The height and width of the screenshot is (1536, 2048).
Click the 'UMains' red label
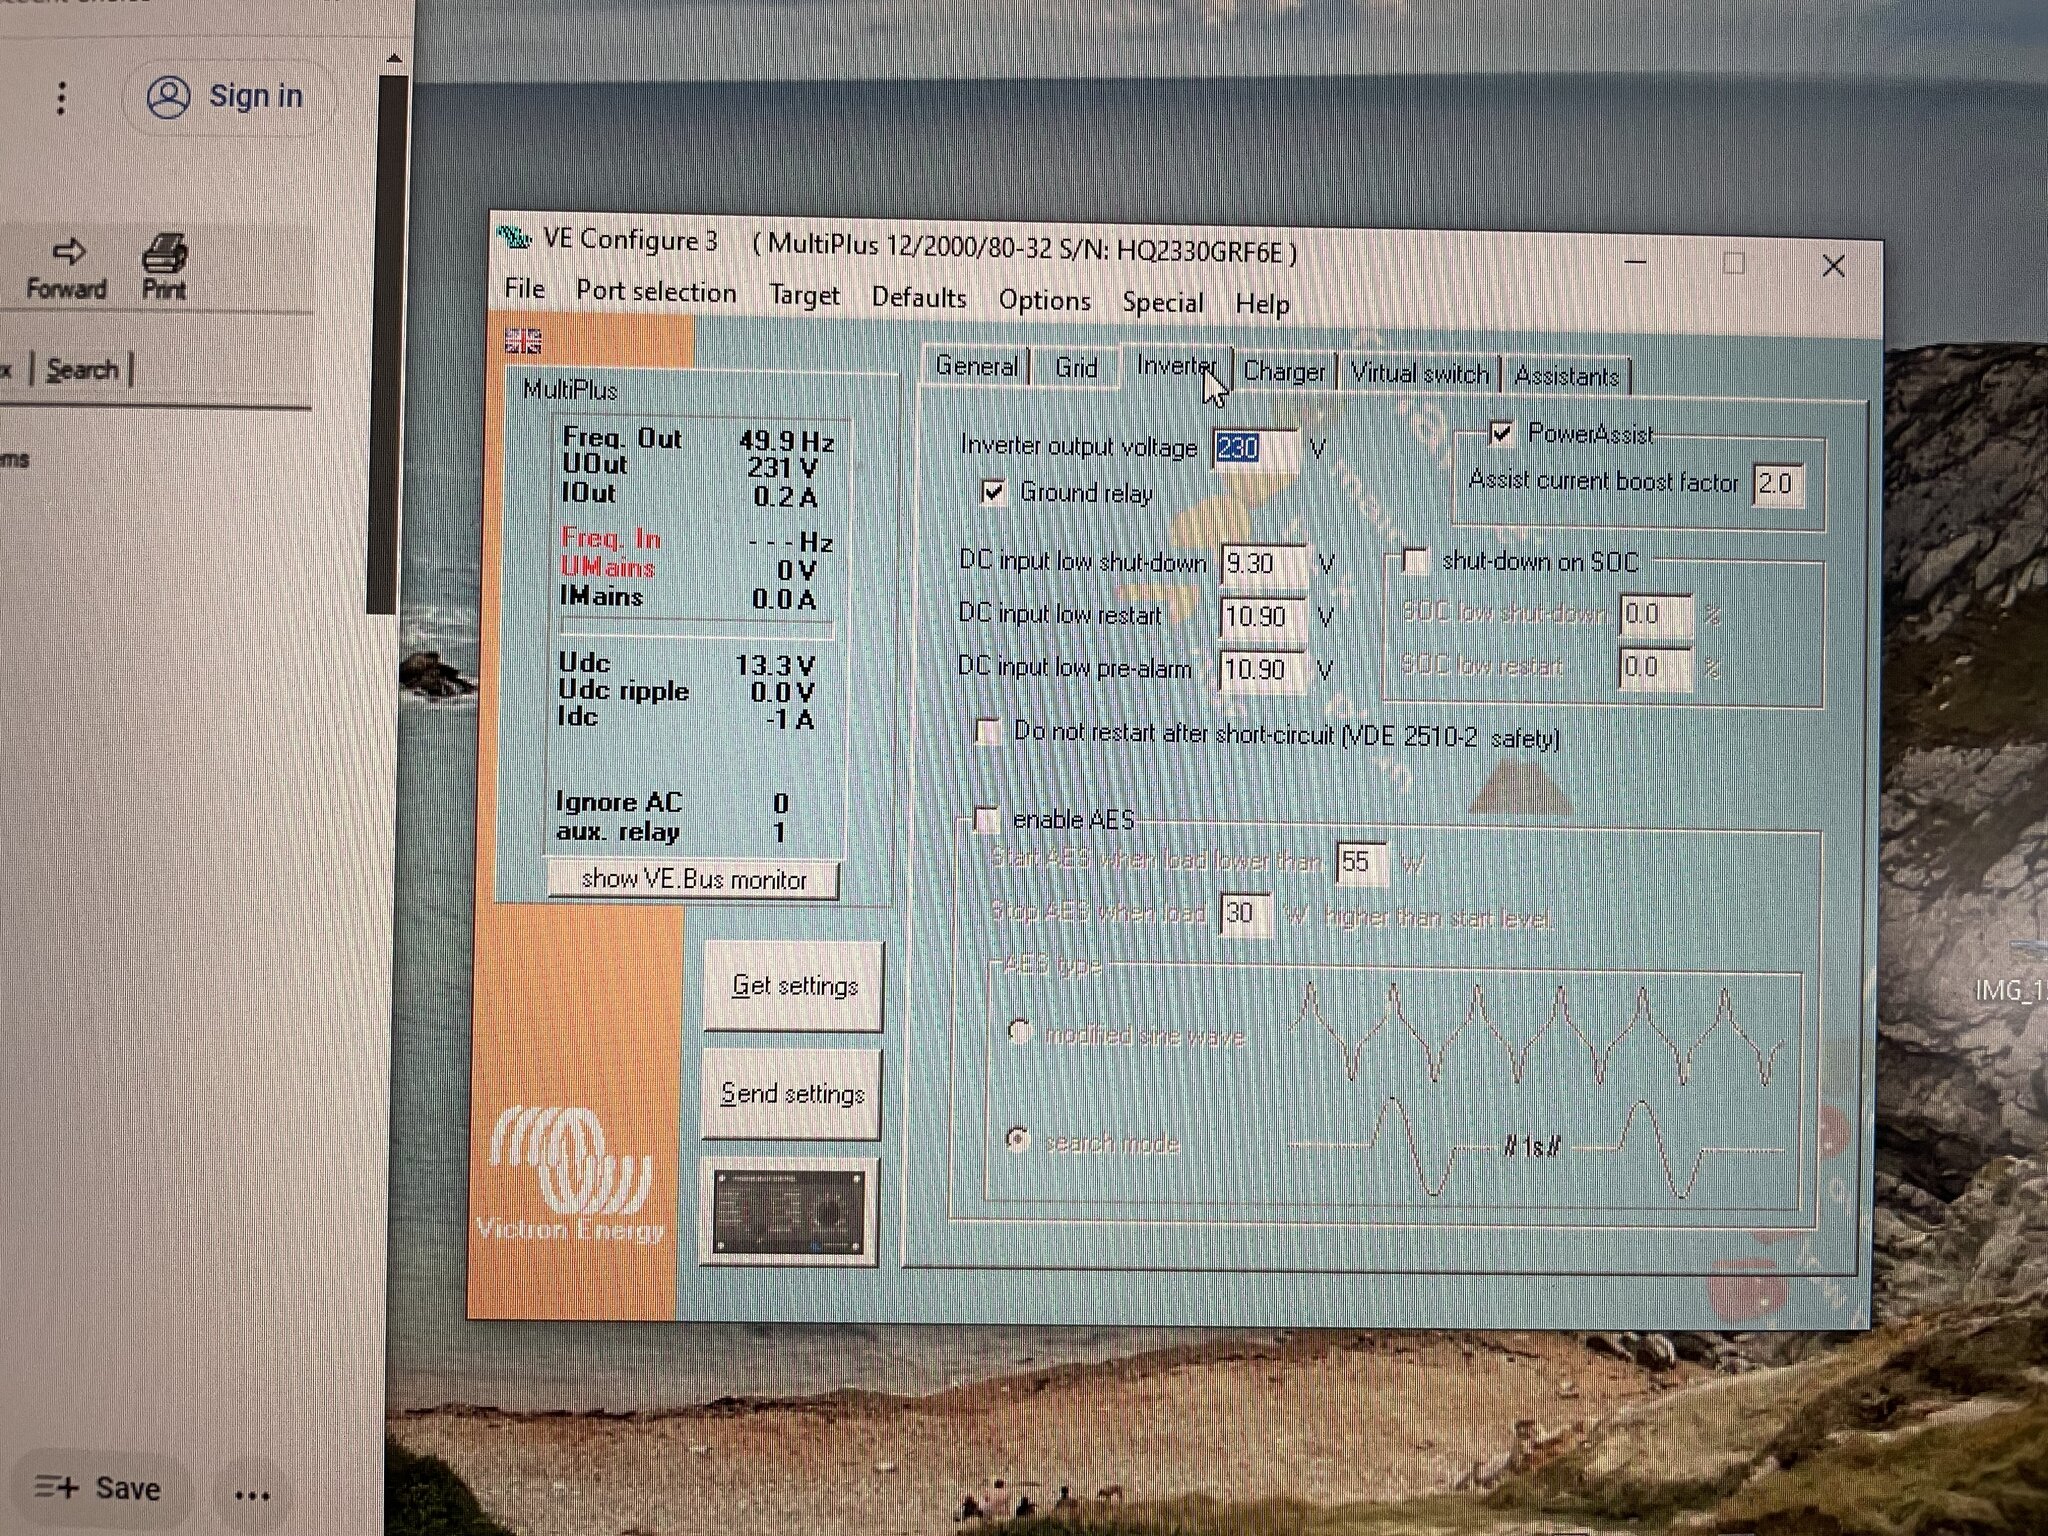point(607,567)
